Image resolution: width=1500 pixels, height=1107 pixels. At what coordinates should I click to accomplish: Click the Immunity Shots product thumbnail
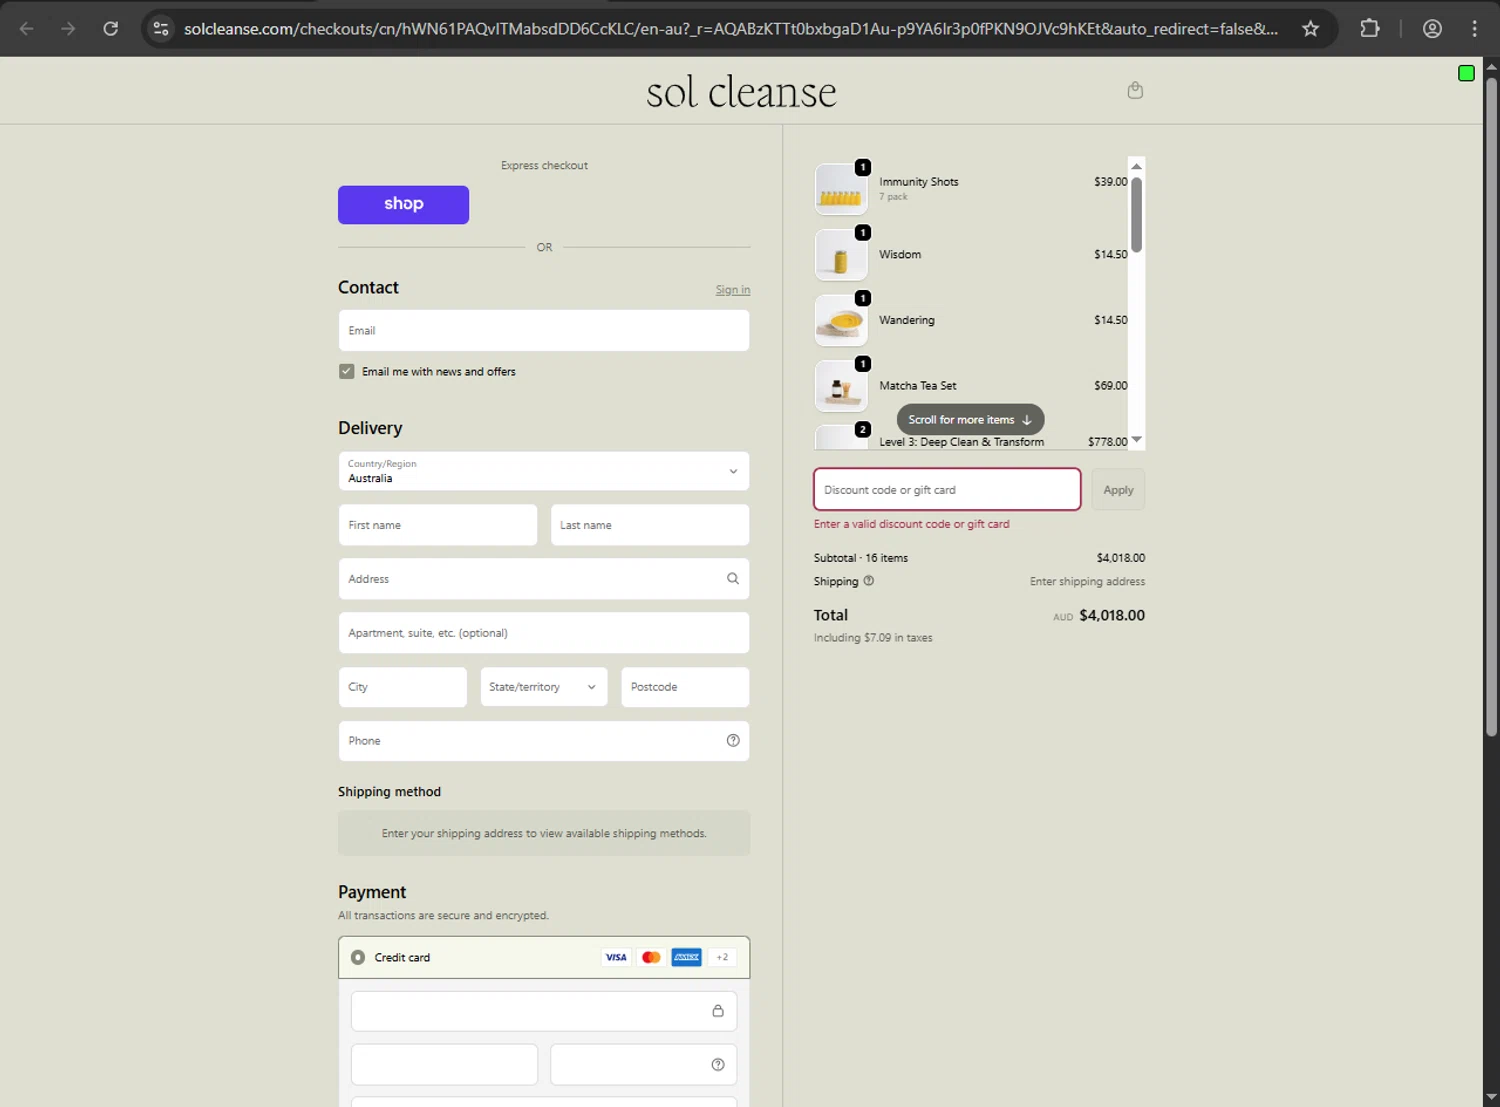tap(841, 189)
